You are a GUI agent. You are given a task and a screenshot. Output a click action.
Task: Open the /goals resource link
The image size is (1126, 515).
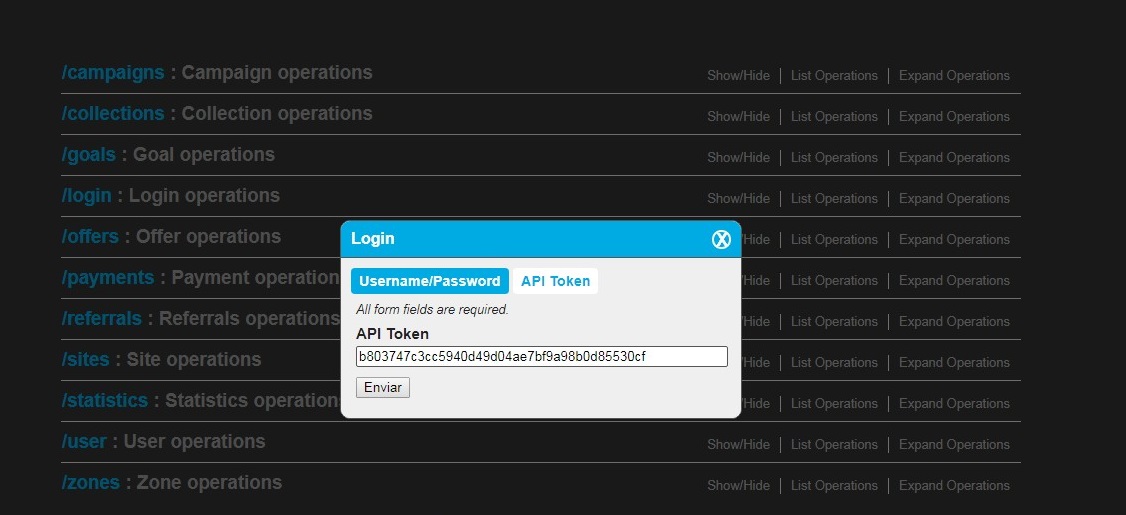tap(89, 155)
